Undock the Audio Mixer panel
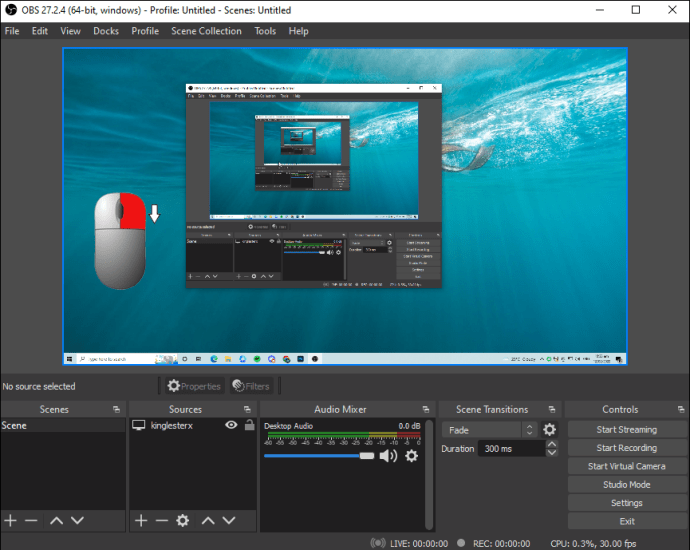Viewport: 690px width, 550px height. pos(426,410)
